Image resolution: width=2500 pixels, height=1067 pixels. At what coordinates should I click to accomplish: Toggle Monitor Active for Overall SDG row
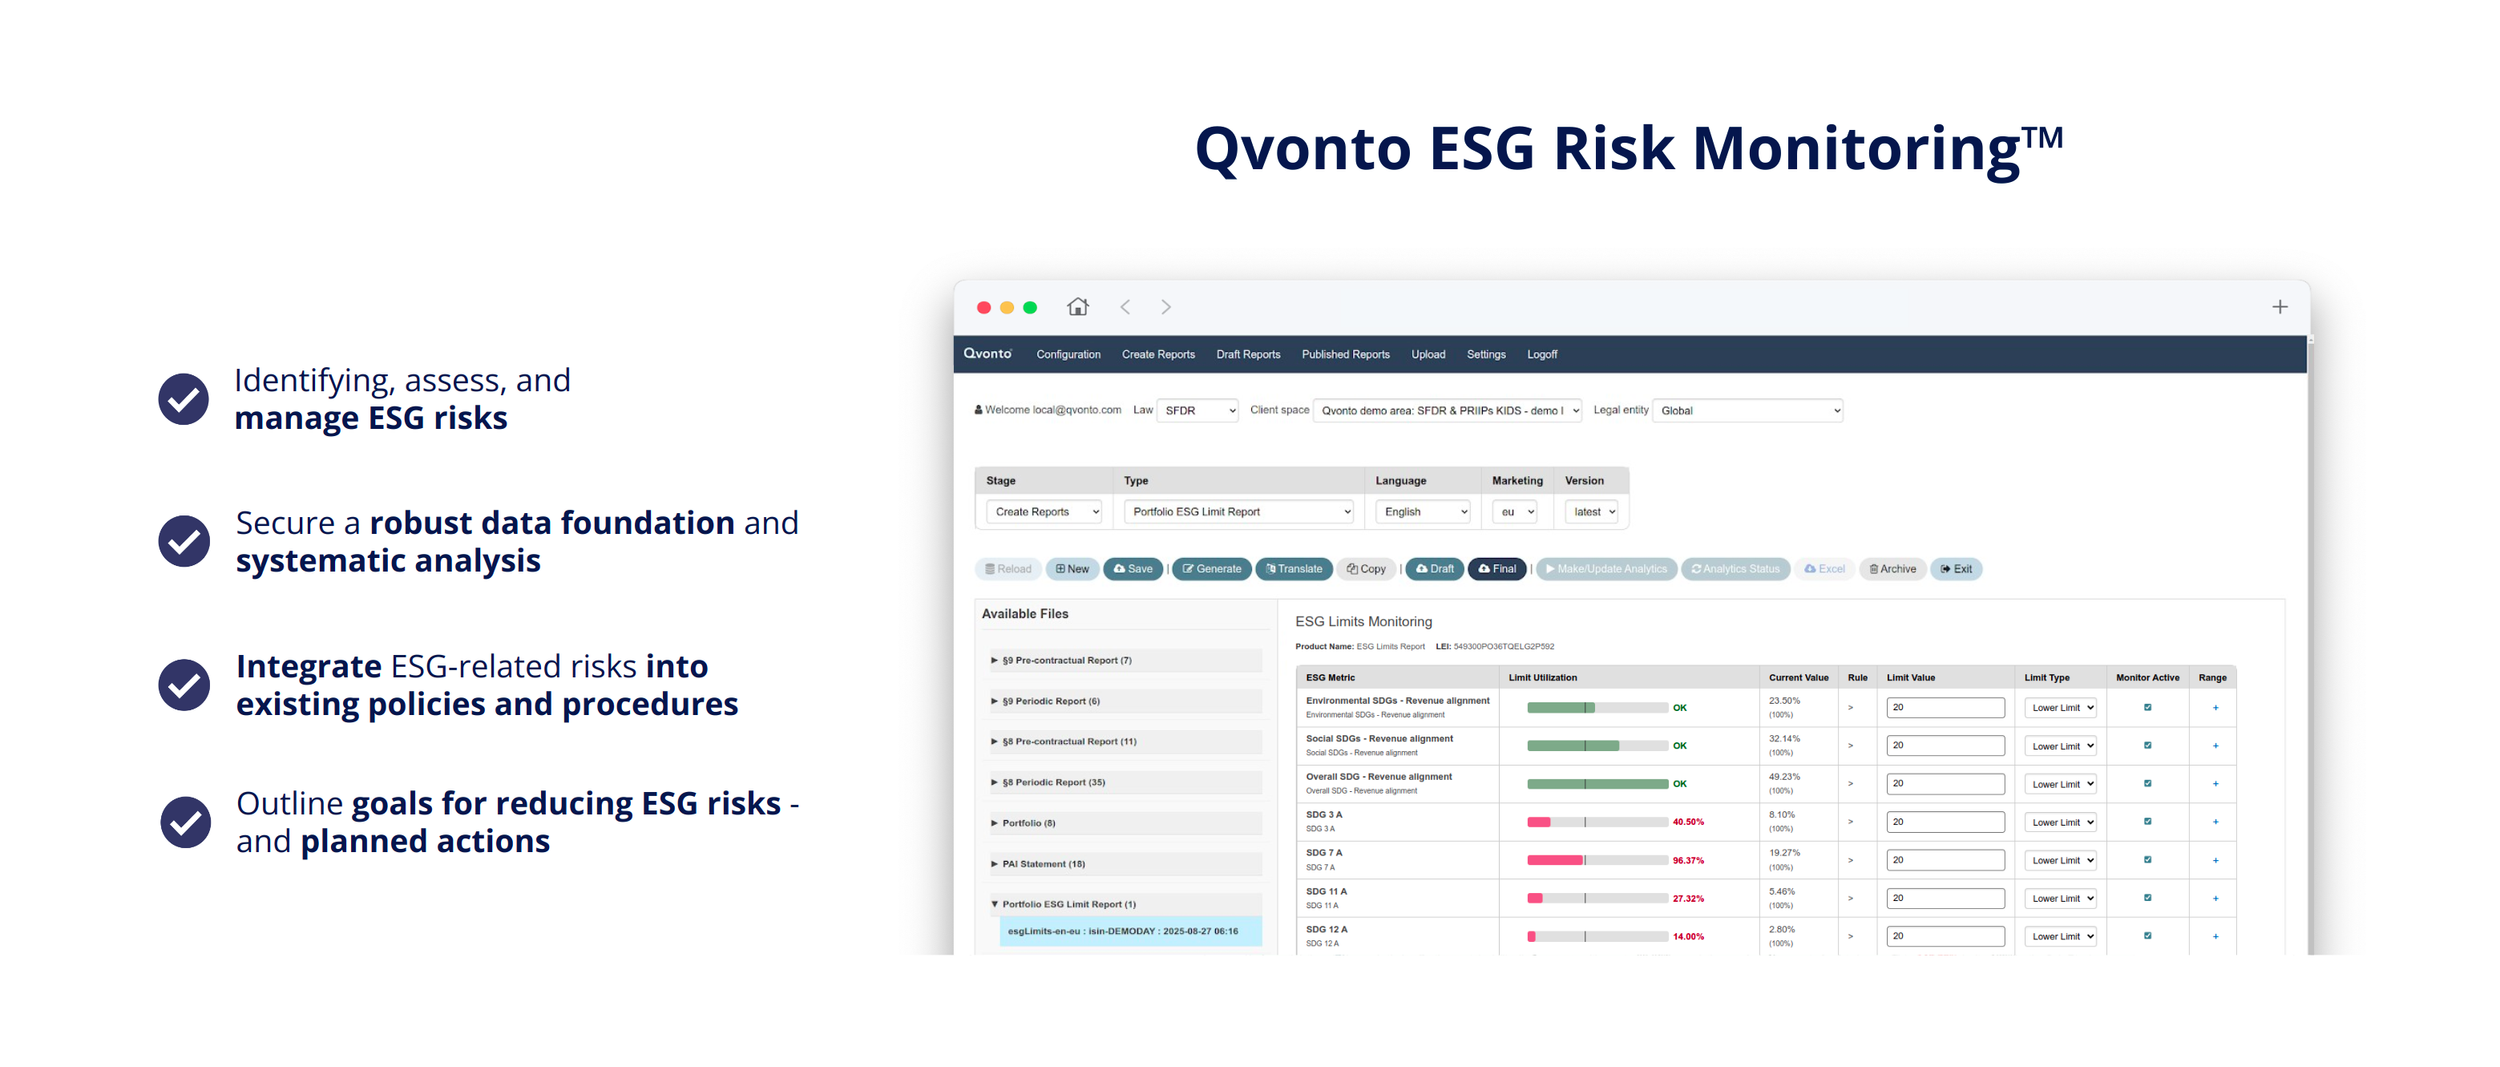coord(2147,783)
